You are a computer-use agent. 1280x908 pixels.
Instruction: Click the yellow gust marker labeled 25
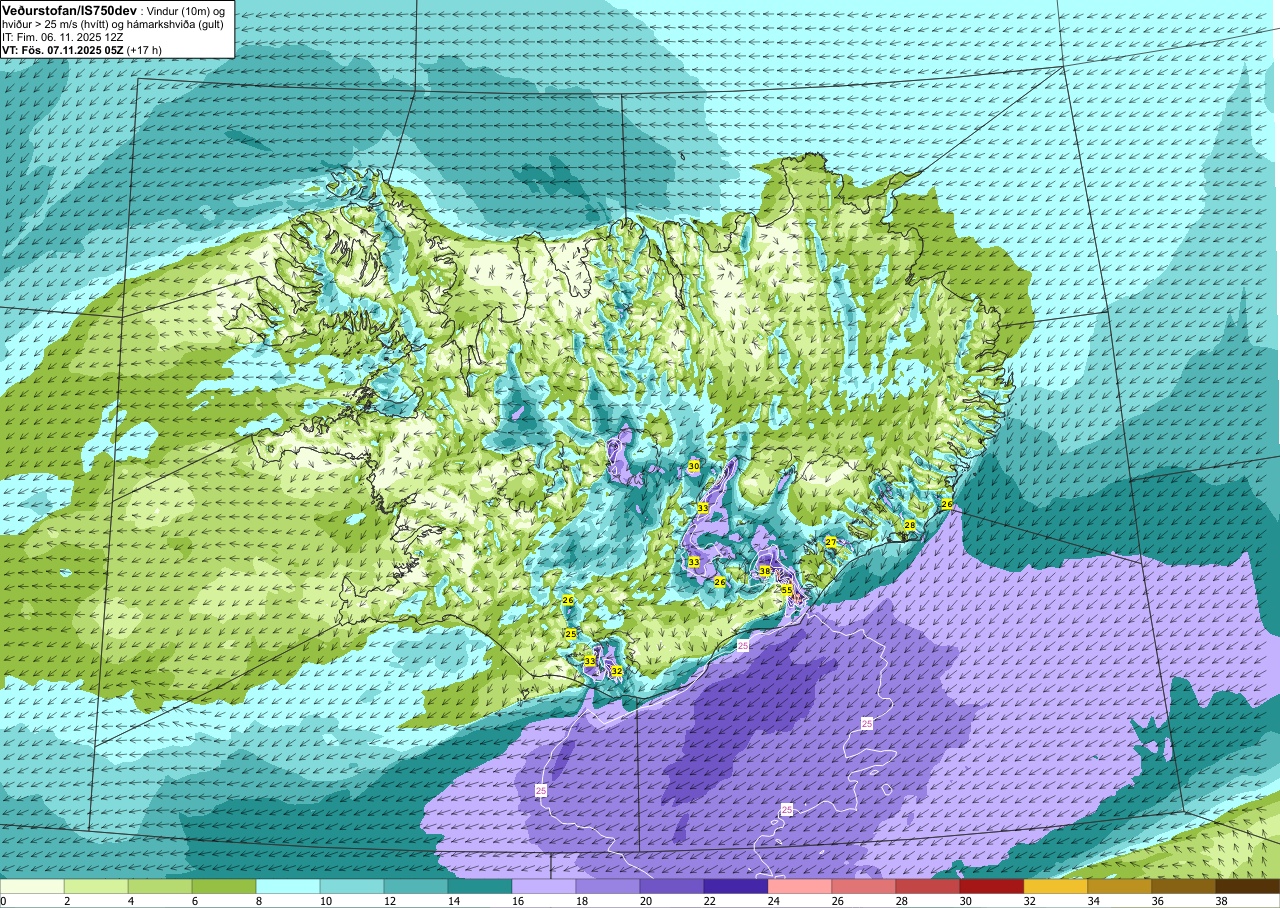(x=571, y=634)
